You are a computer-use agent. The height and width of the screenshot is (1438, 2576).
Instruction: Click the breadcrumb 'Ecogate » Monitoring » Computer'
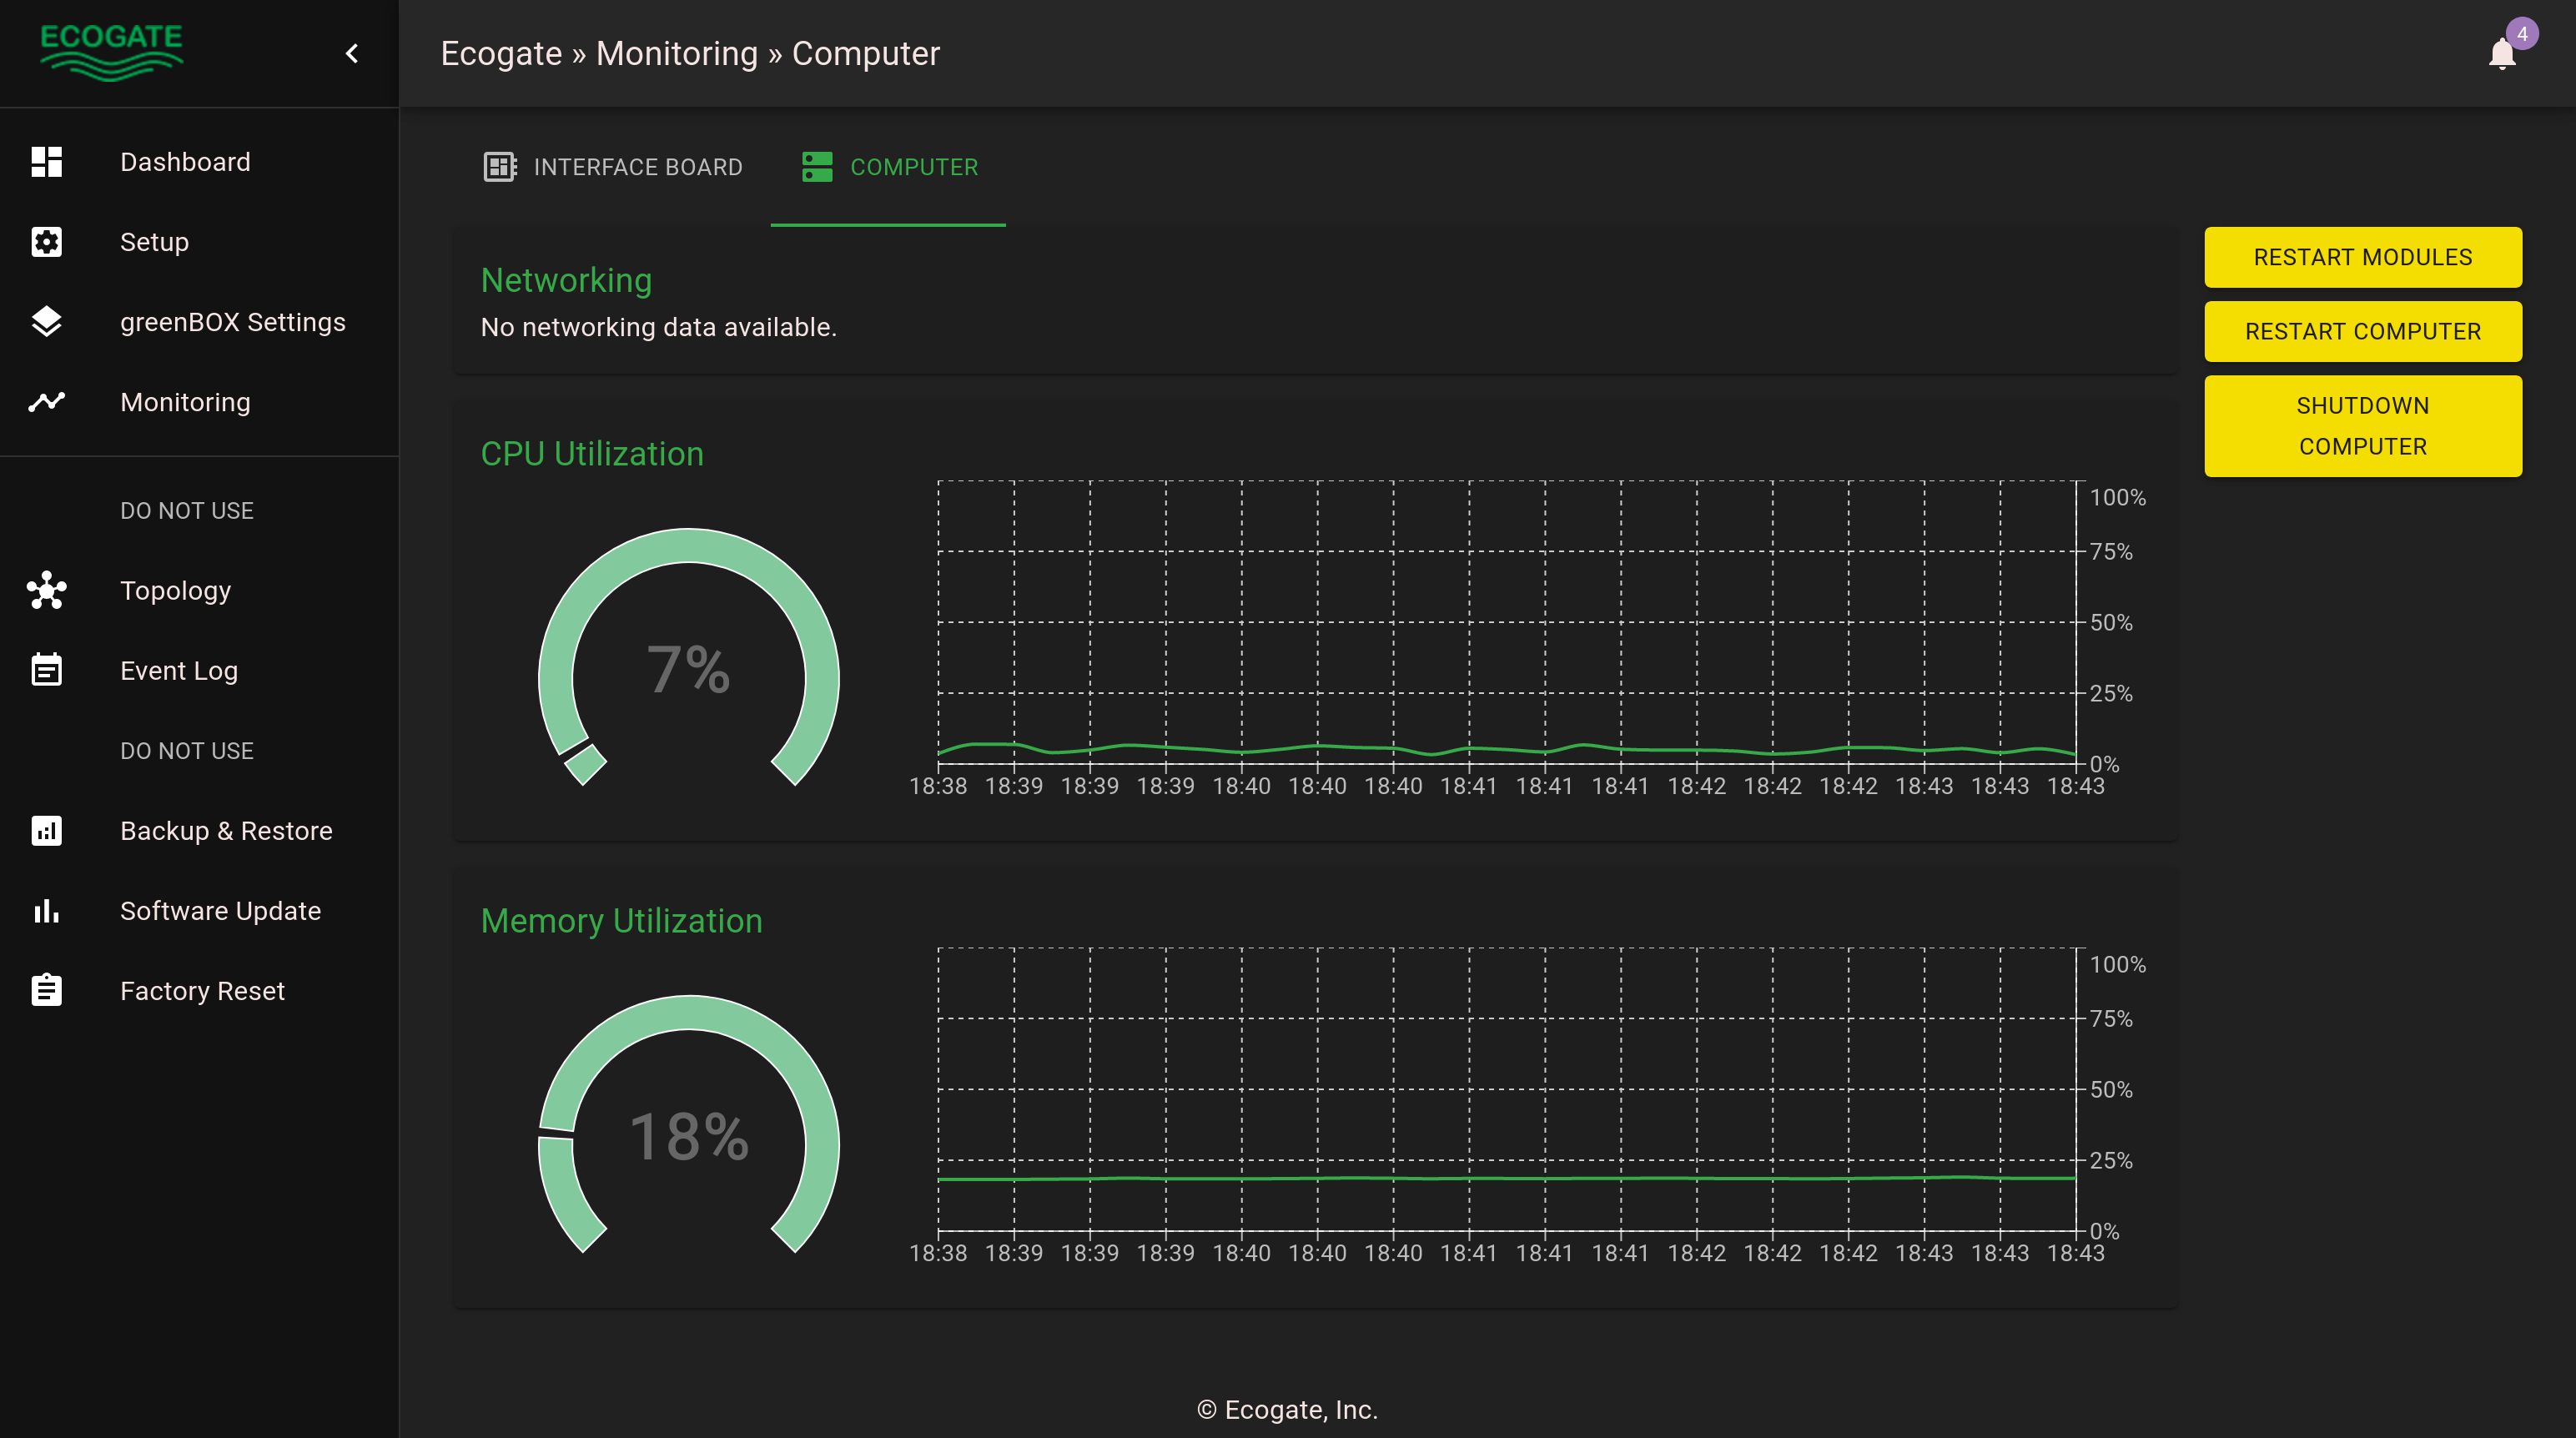pyautogui.click(x=690, y=53)
